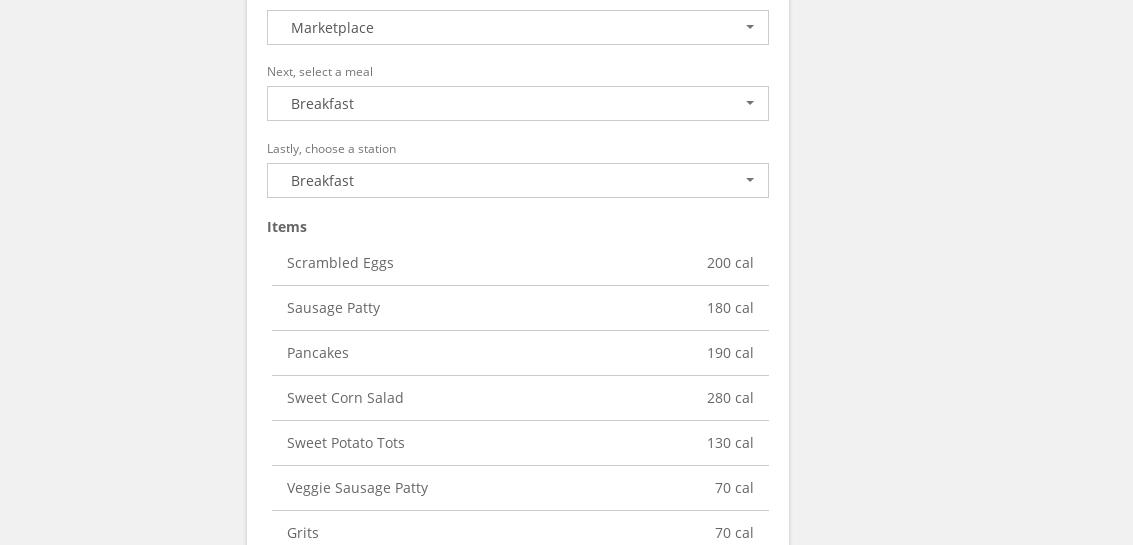
Task: Choose the Sweet Potato Tots item
Action: [346, 443]
